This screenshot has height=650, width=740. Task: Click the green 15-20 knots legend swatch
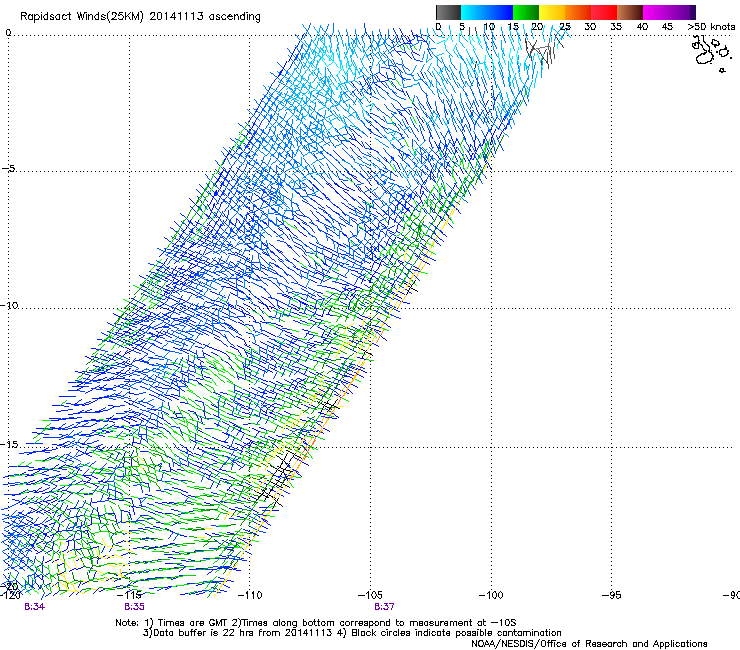click(526, 12)
